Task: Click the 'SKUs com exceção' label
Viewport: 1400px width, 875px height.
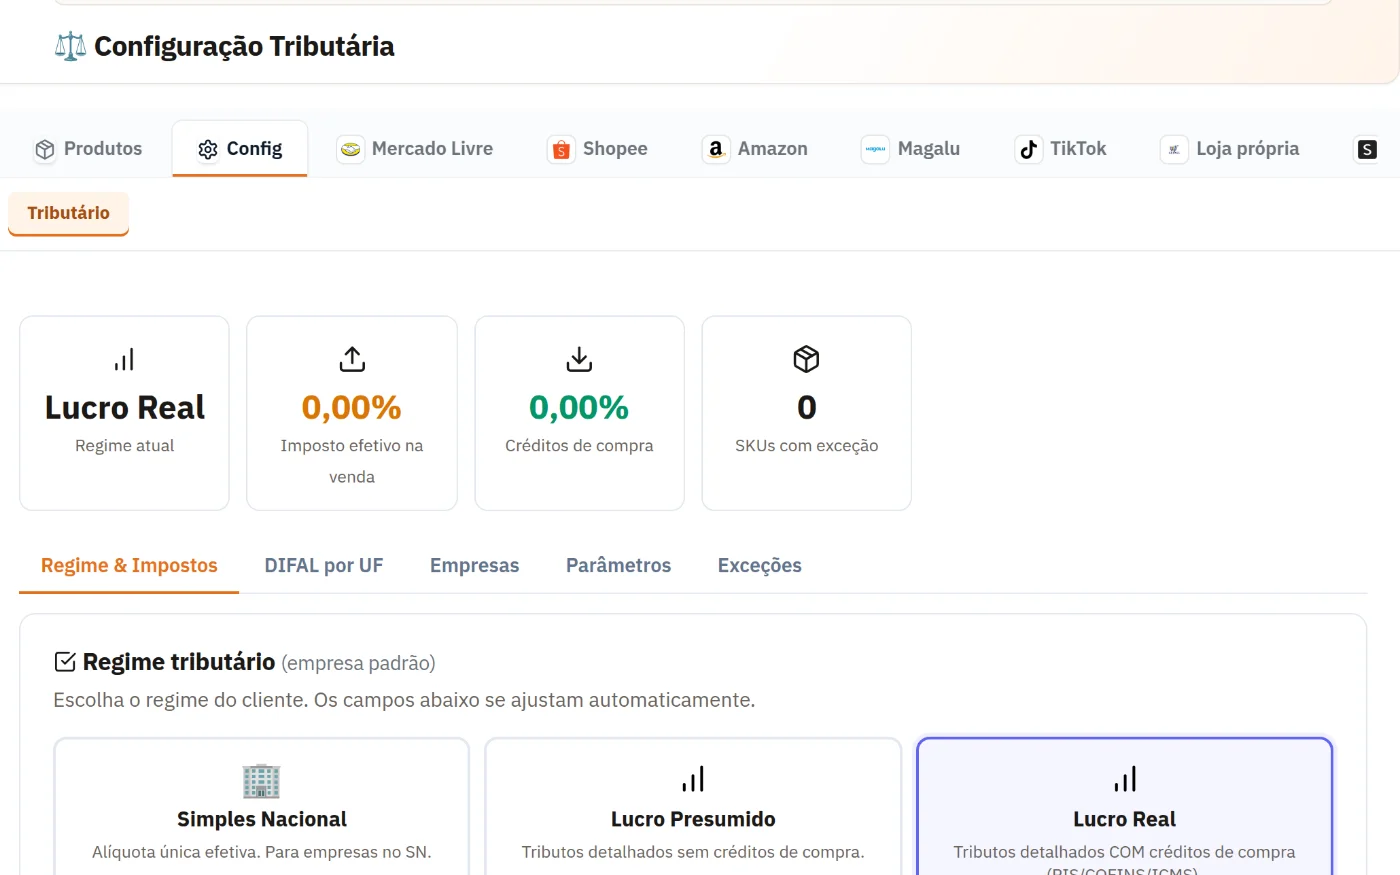Action: [806, 446]
